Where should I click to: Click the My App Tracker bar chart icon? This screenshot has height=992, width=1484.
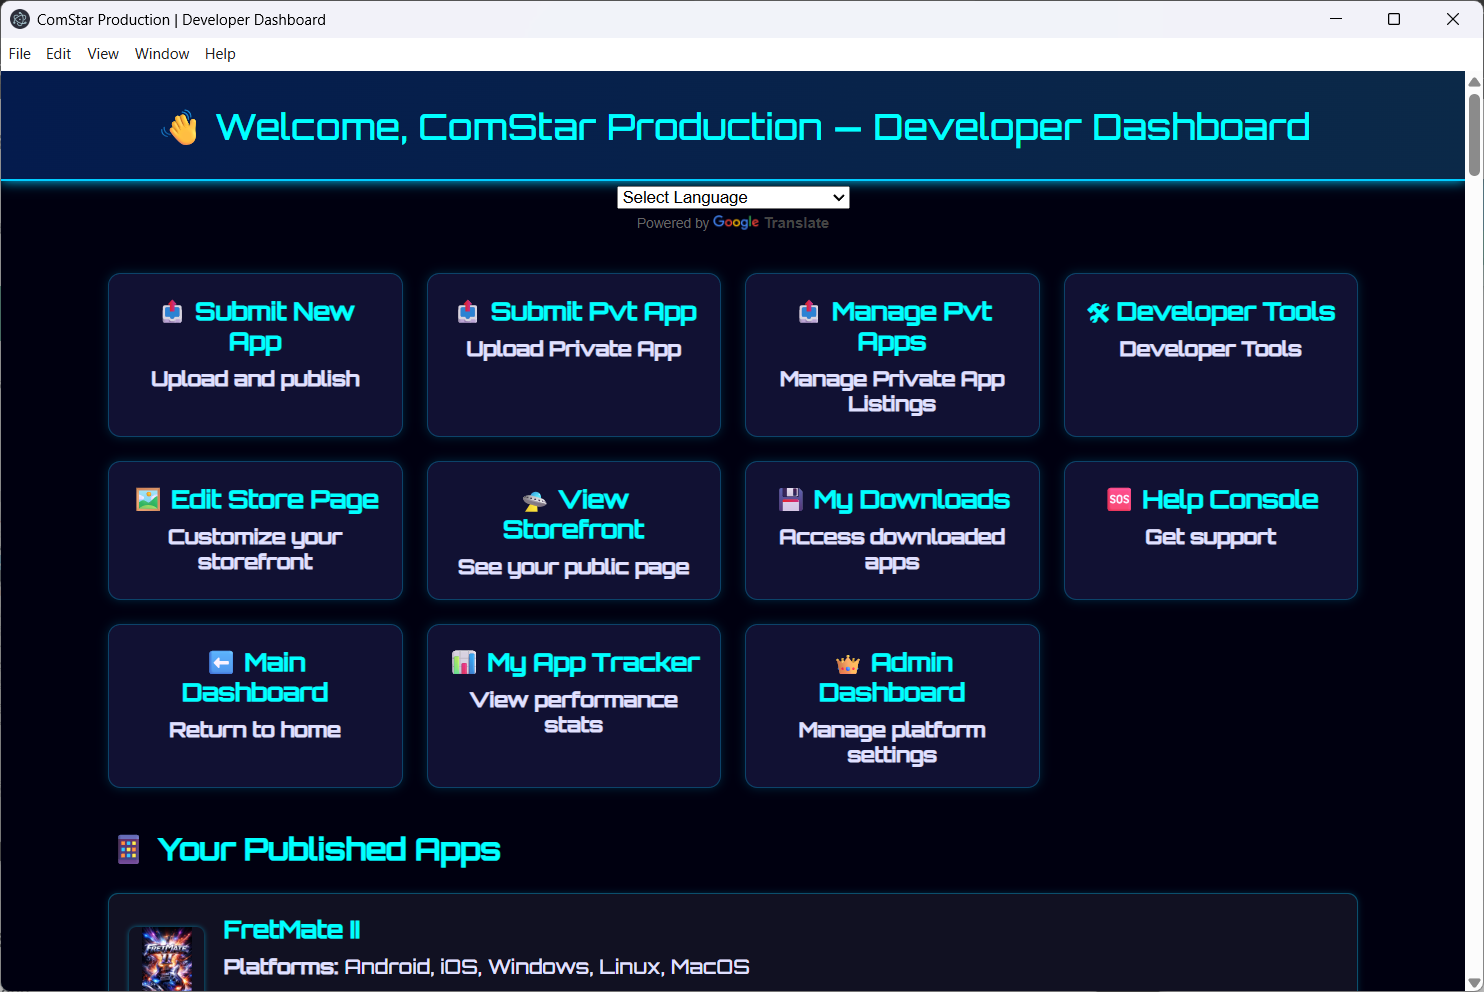tap(463, 661)
